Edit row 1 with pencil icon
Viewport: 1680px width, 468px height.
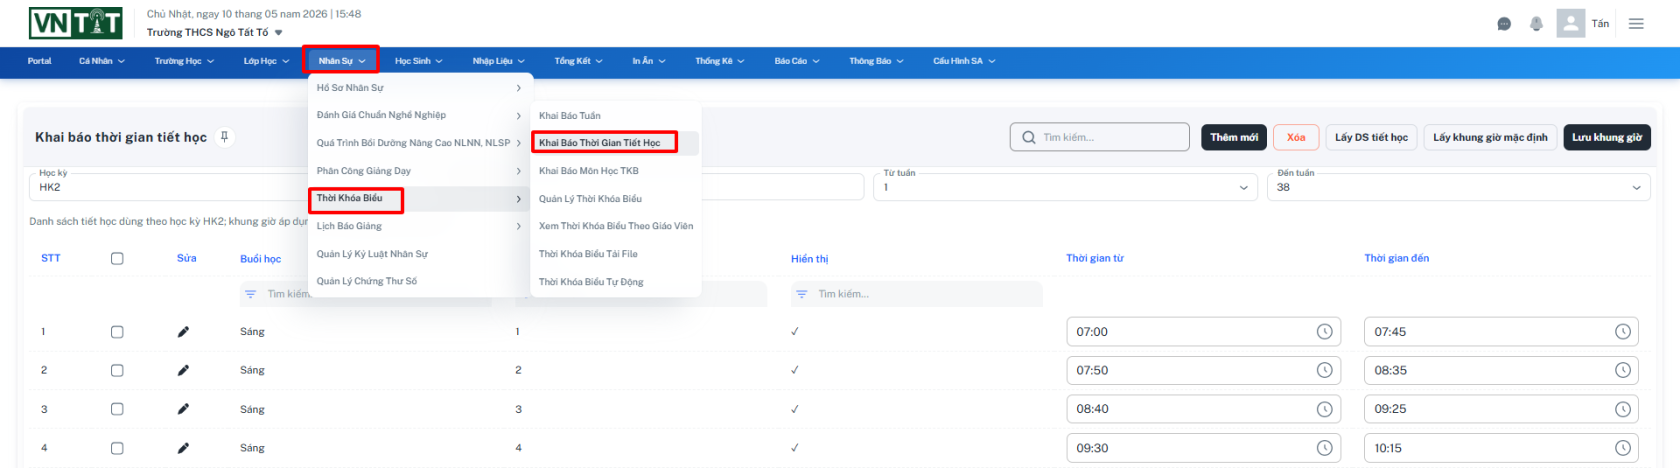click(183, 332)
